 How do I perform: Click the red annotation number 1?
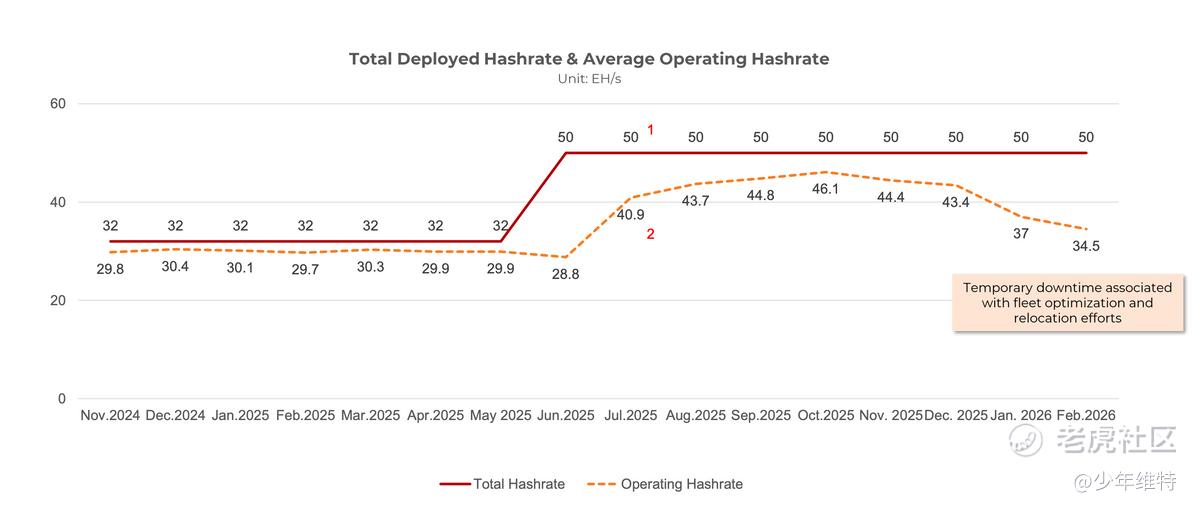coord(650,130)
